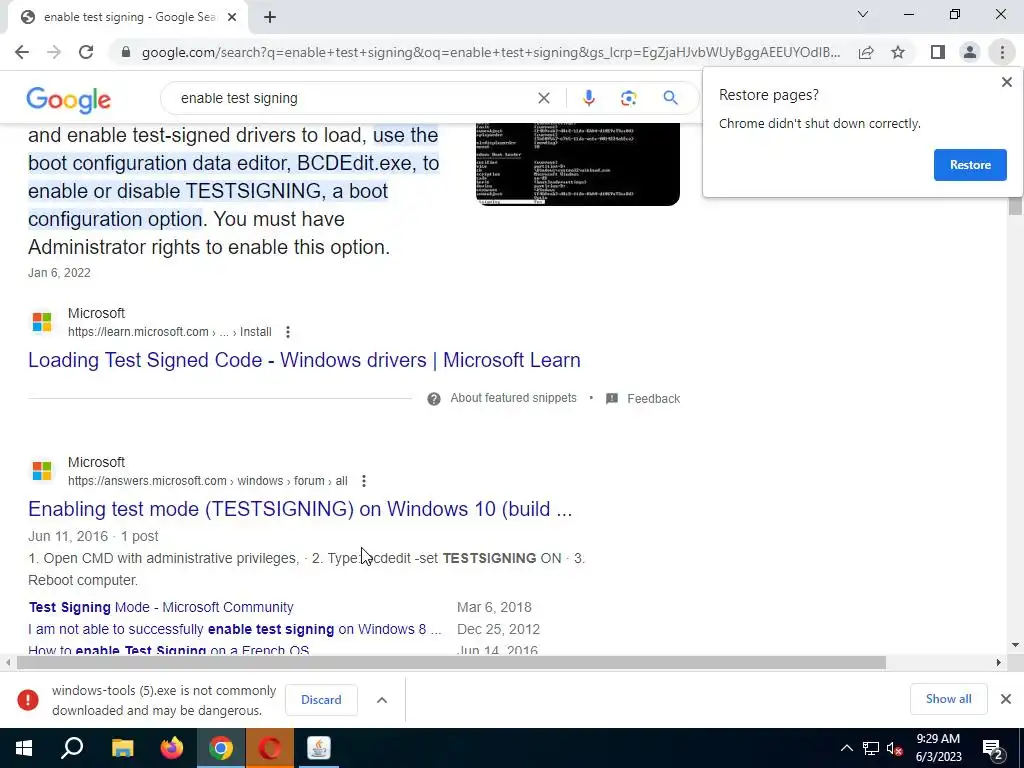Bookmark this page with the star
The image size is (1024, 768).
coord(898,52)
